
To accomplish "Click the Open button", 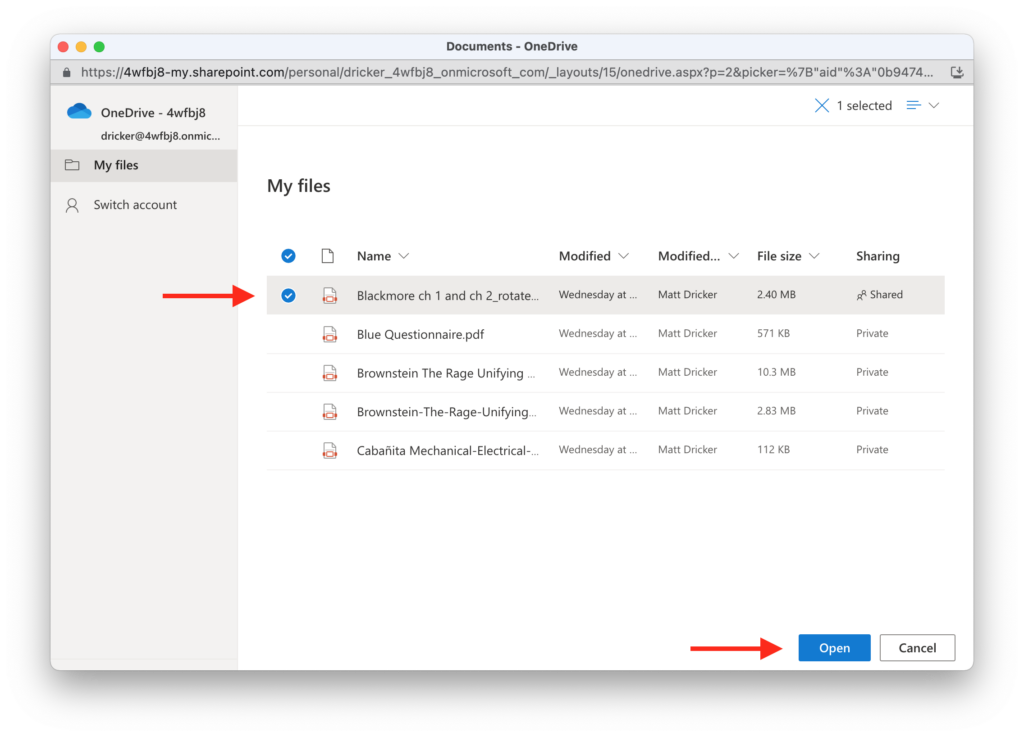I will 834,647.
